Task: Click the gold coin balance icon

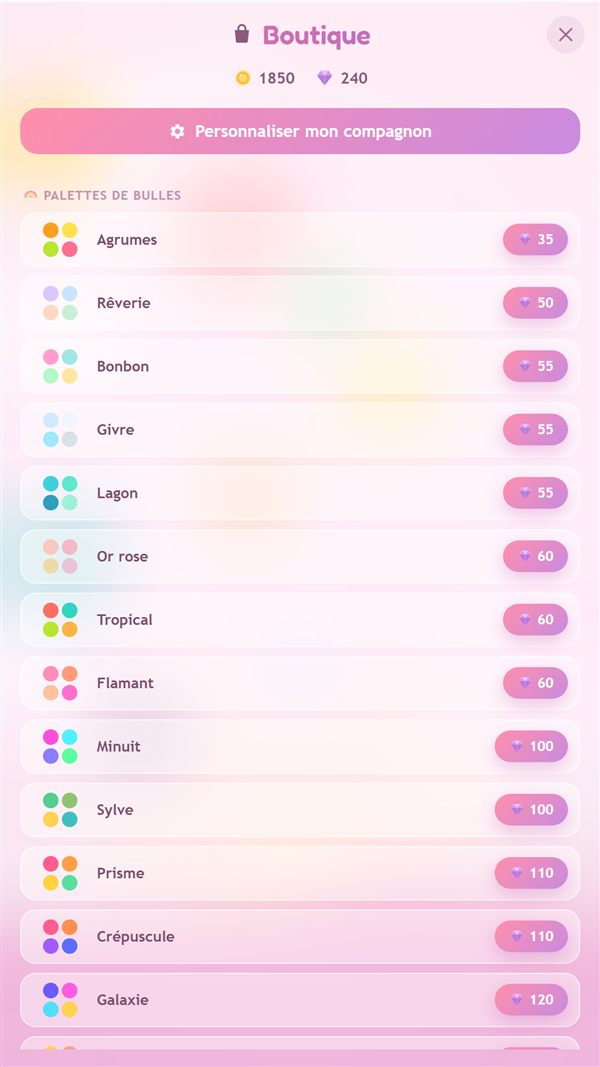Action: pyautogui.click(x=243, y=78)
